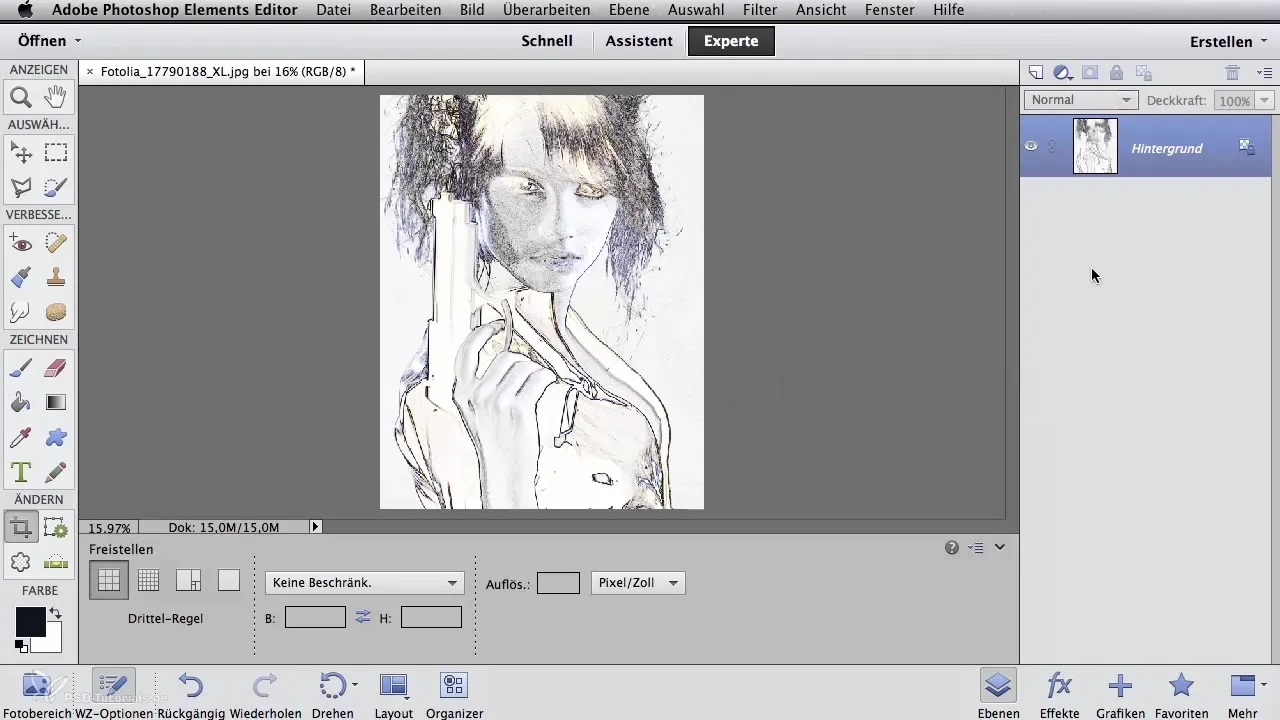Image resolution: width=1280 pixels, height=720 pixels.
Task: Open the Erstellen dropdown
Action: coord(1227,42)
